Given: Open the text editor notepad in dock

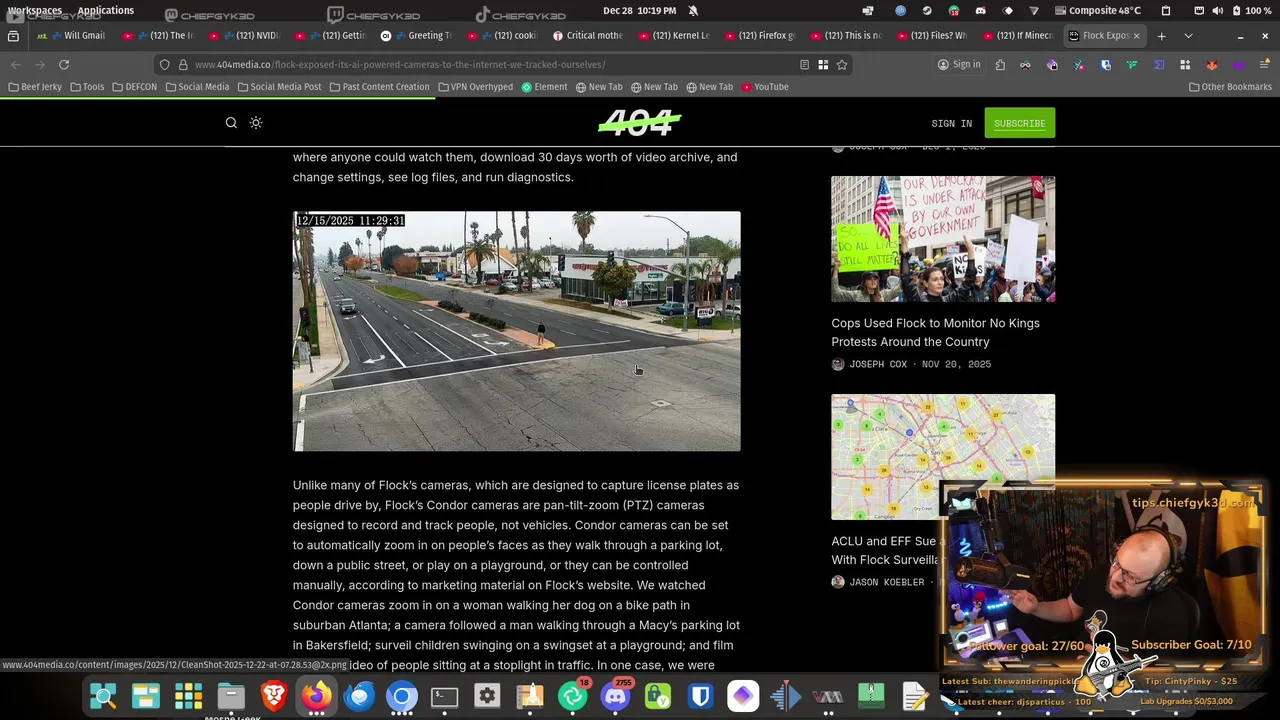Looking at the screenshot, I should click(x=914, y=696).
